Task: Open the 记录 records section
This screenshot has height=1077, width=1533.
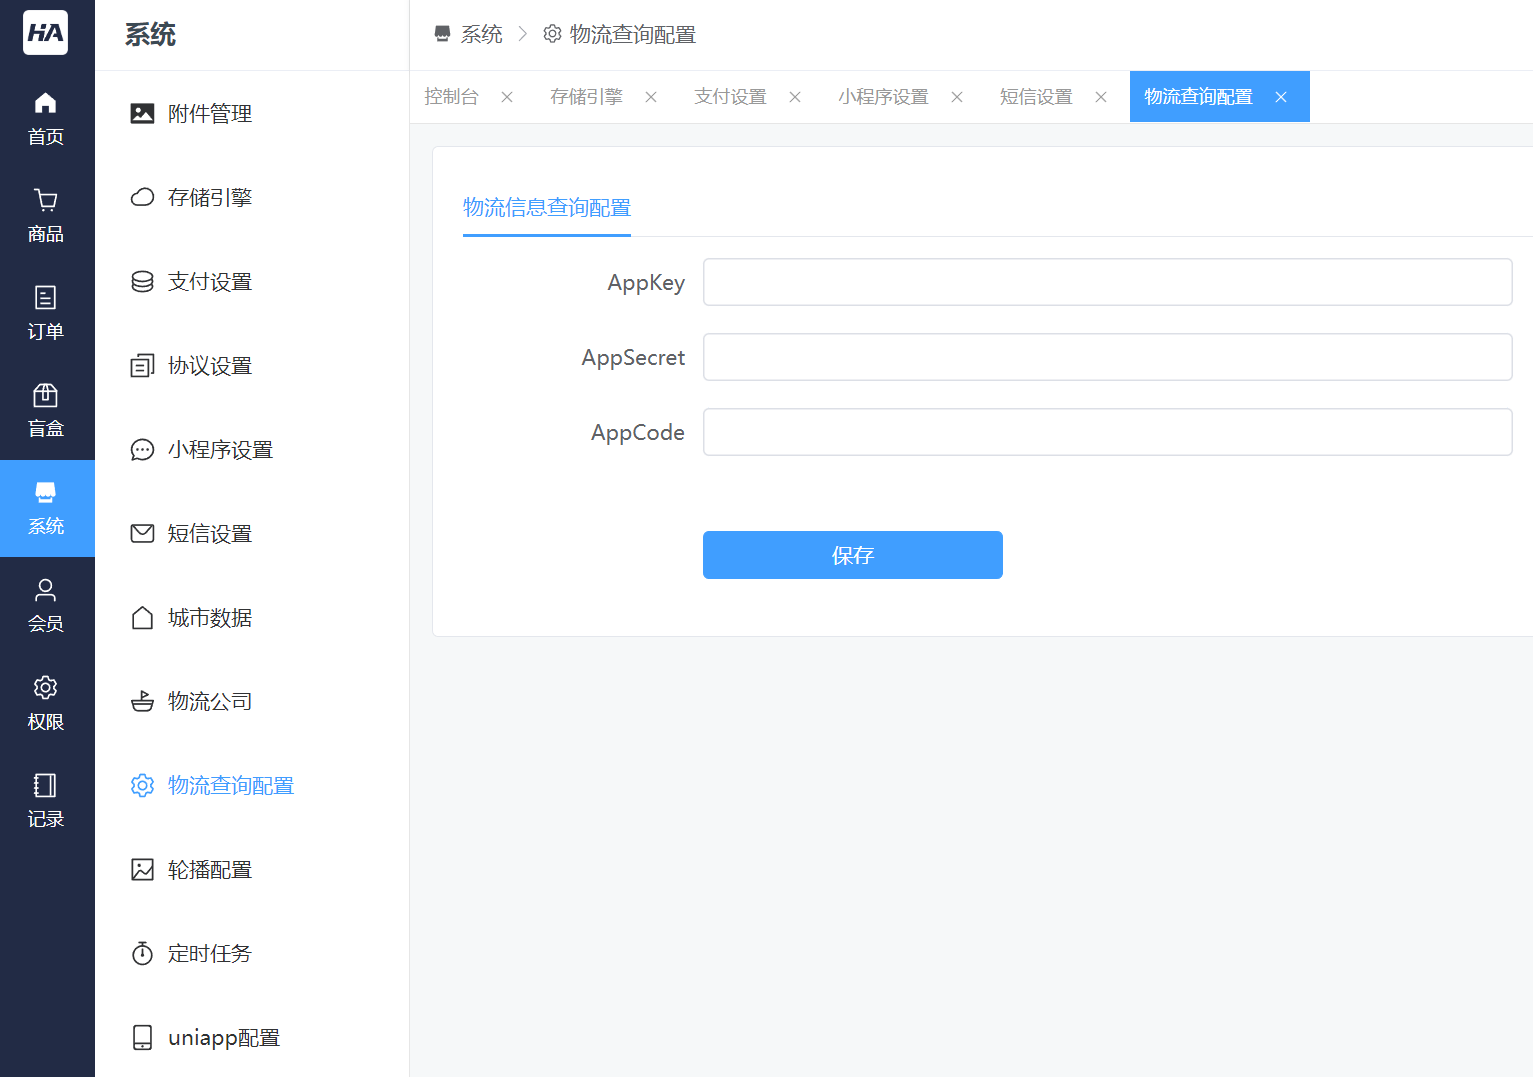Action: [x=45, y=799]
